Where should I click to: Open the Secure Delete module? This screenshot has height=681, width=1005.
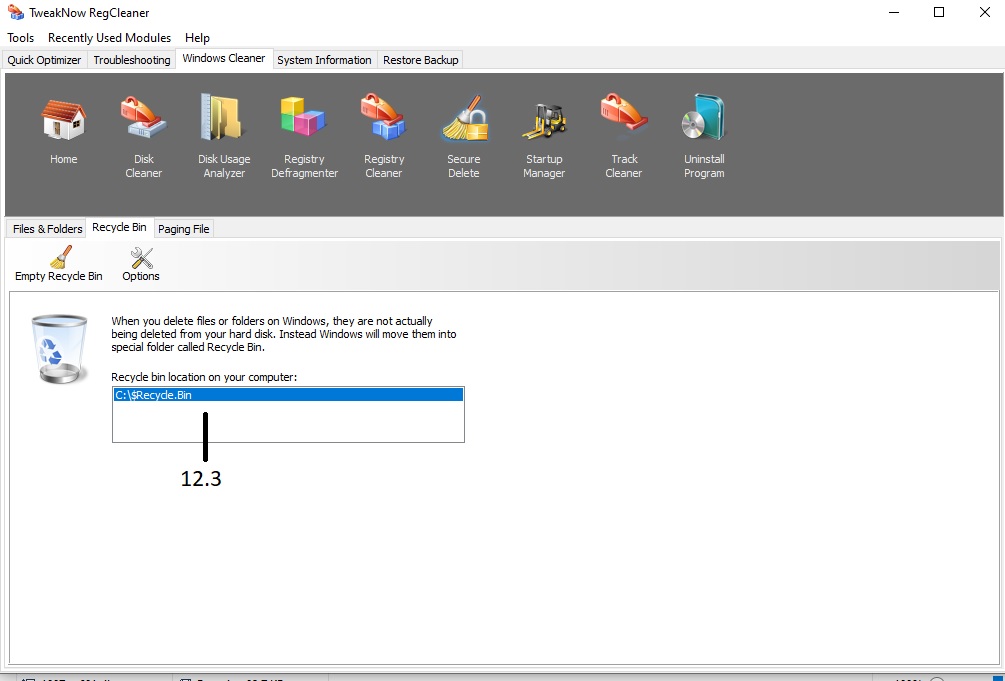coord(465,118)
